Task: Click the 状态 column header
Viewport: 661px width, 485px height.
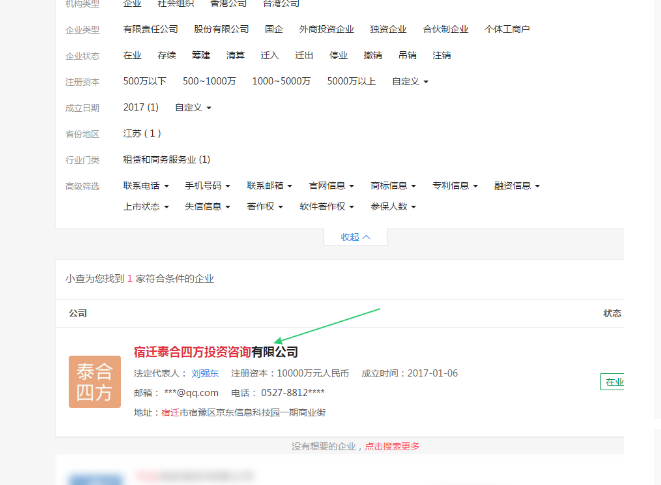Action: [x=612, y=313]
